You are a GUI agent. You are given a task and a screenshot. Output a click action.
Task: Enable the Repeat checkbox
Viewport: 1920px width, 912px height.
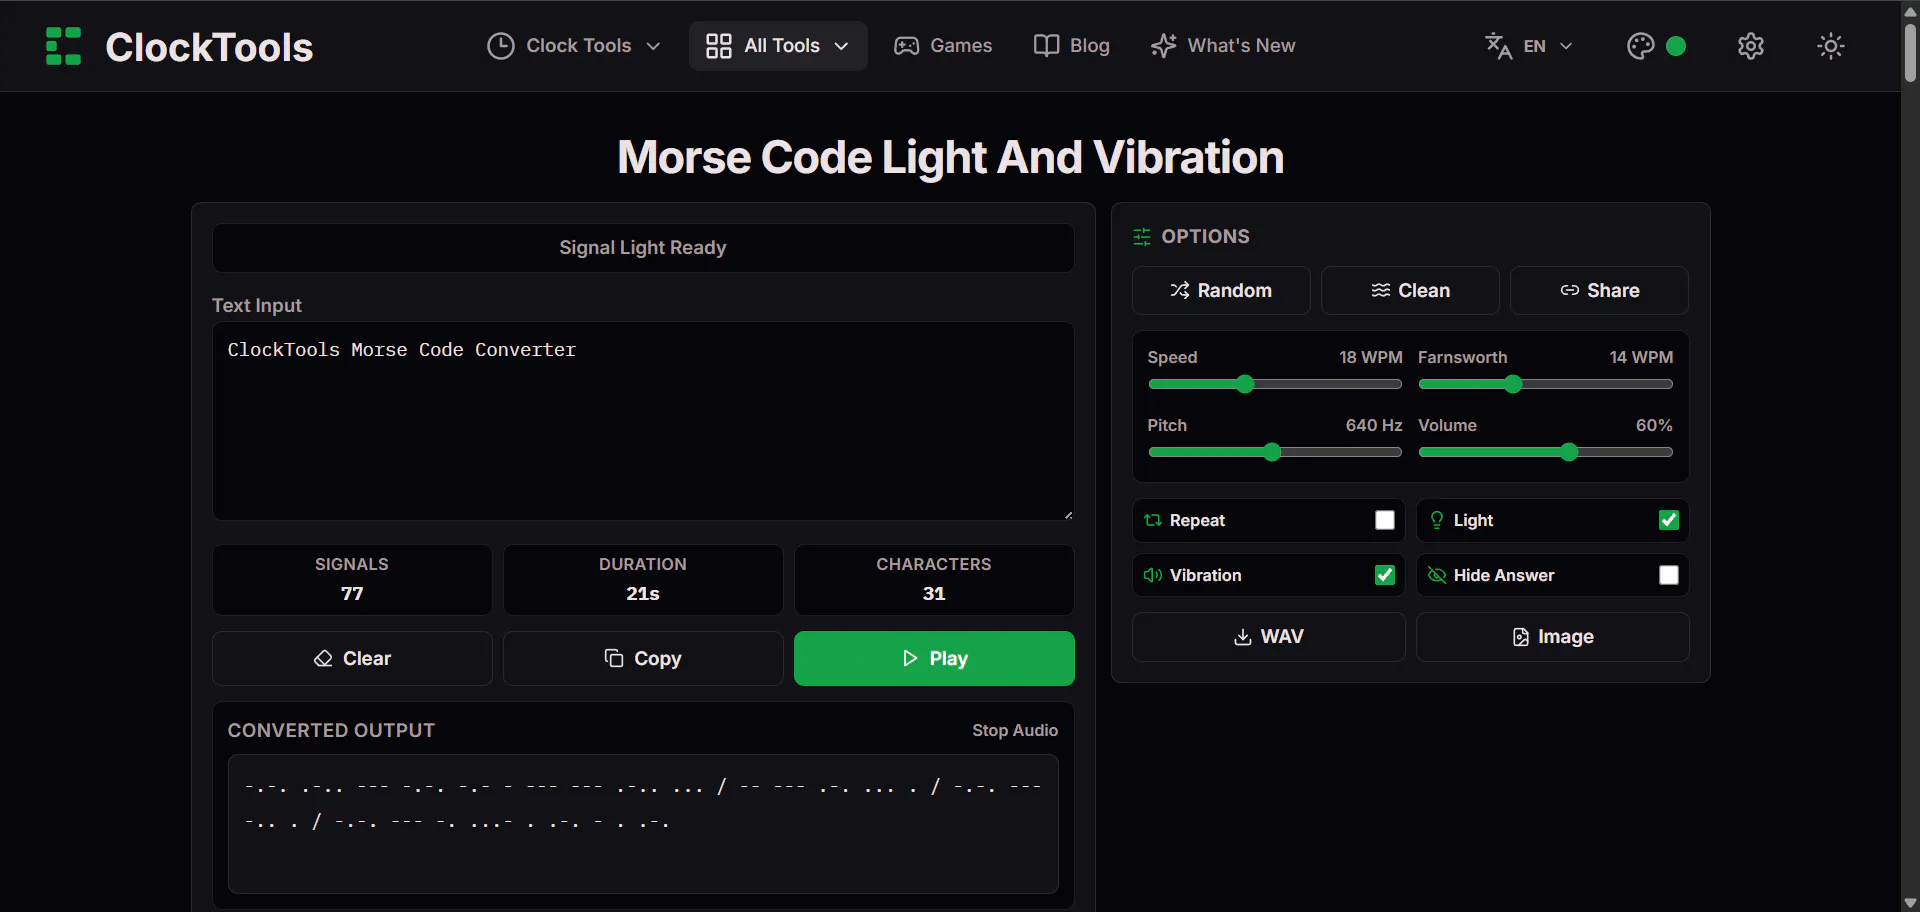click(1385, 520)
